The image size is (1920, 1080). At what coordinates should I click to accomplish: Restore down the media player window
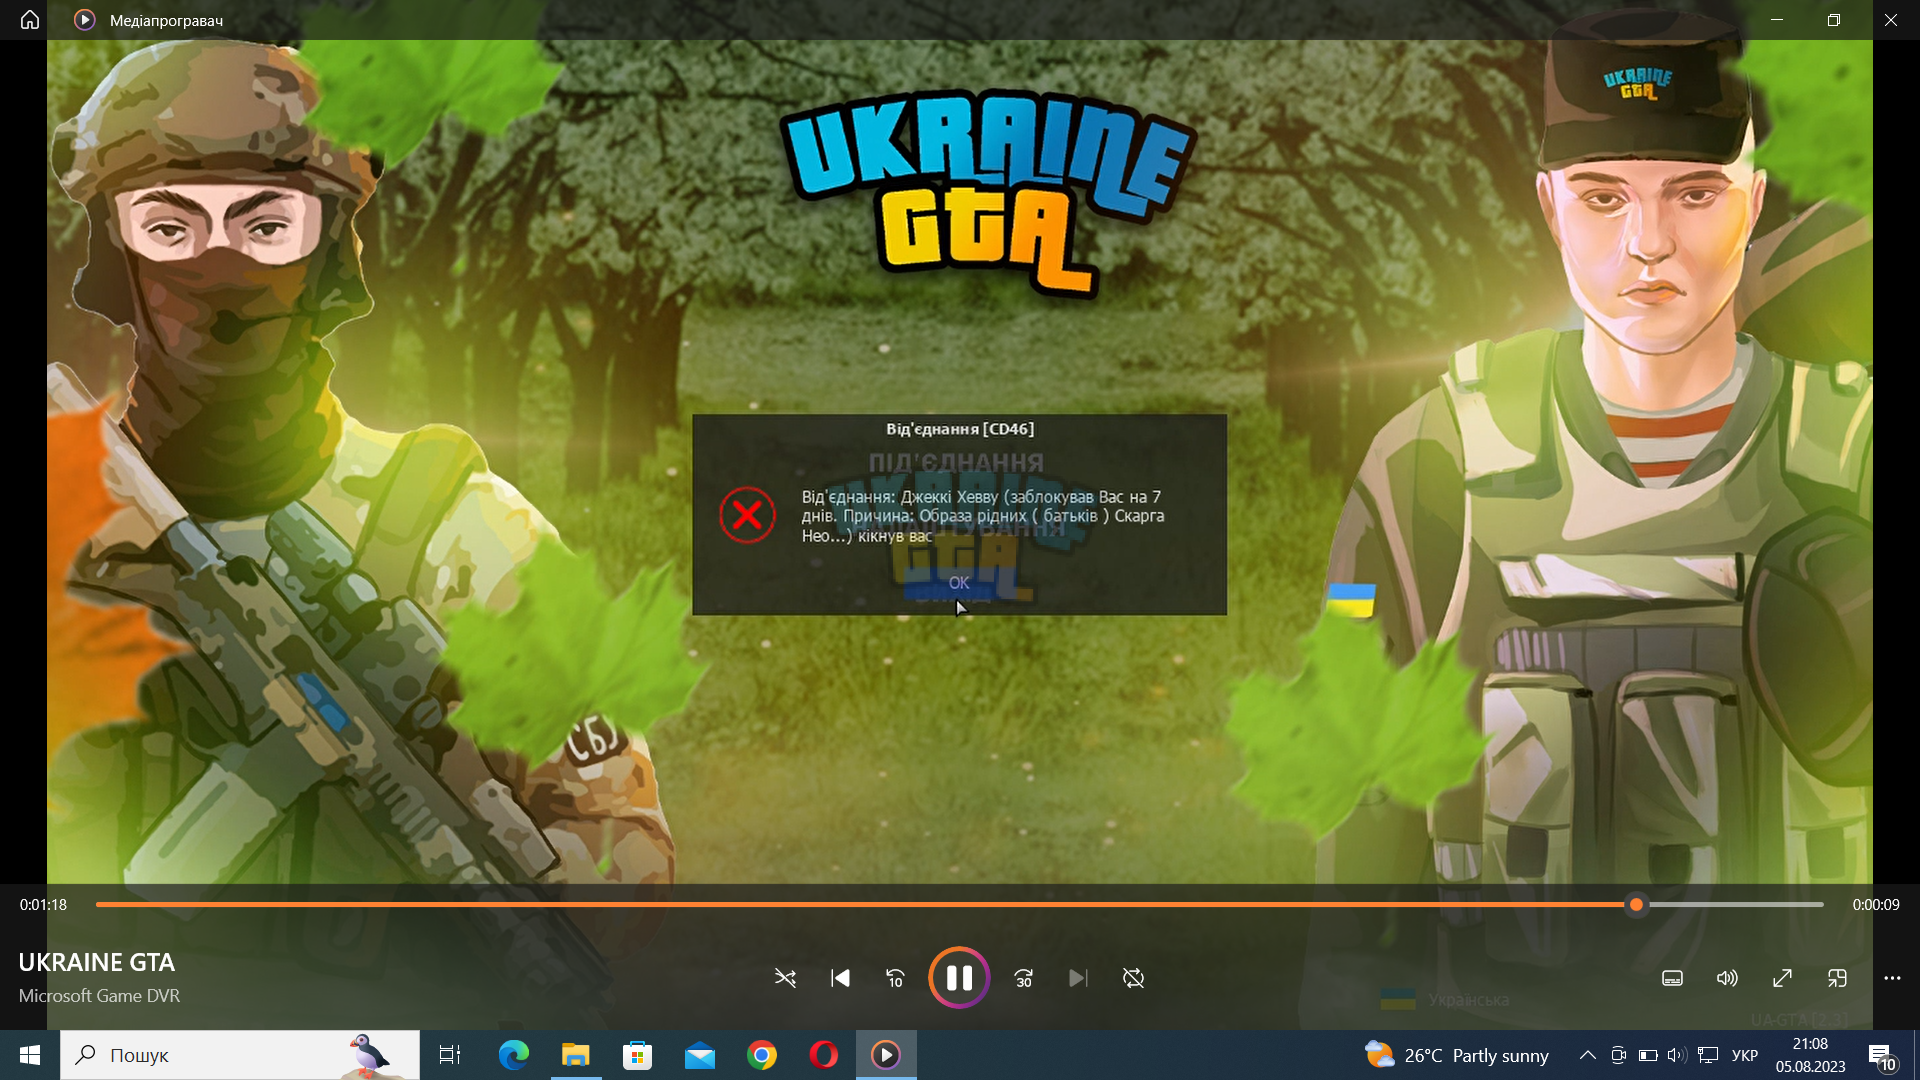click(1834, 20)
